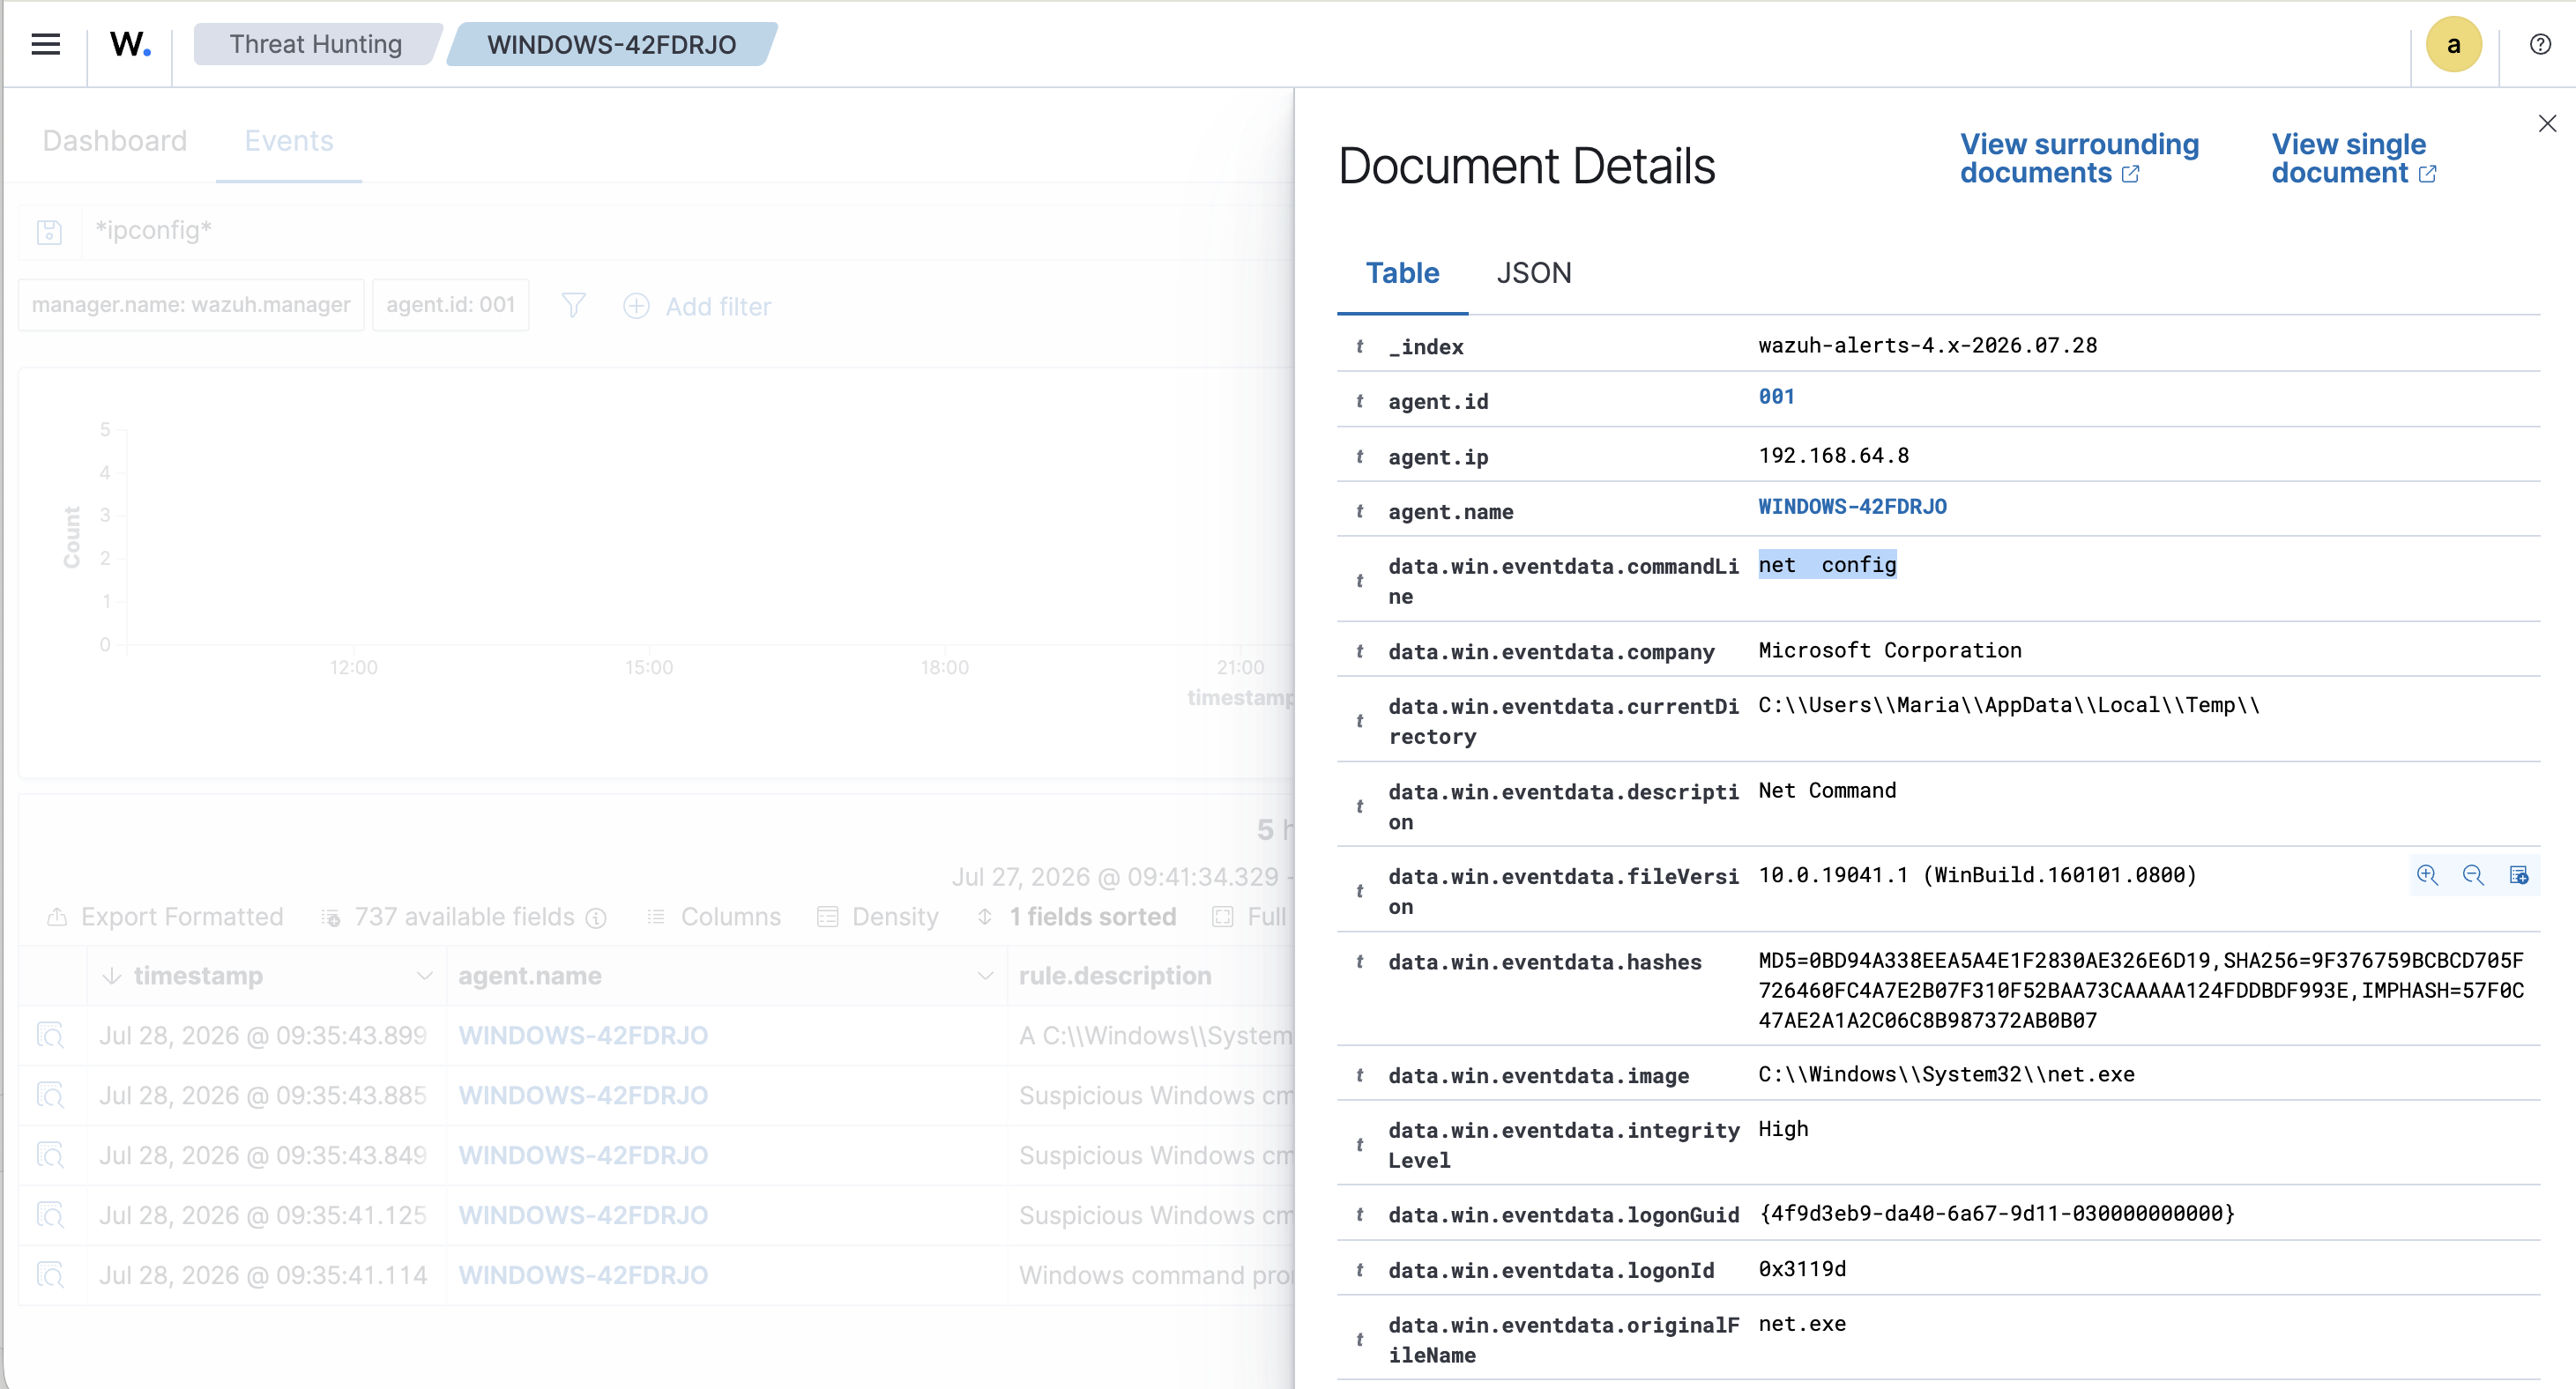The height and width of the screenshot is (1389, 2576).
Task: Click the logonGuid value in braces
Action: coord(1996,1214)
